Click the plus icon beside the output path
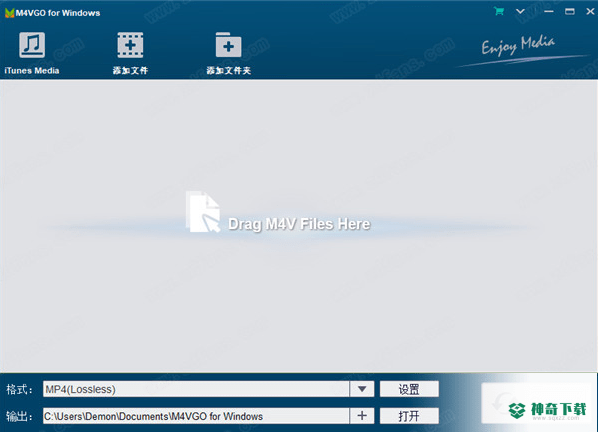 362,416
